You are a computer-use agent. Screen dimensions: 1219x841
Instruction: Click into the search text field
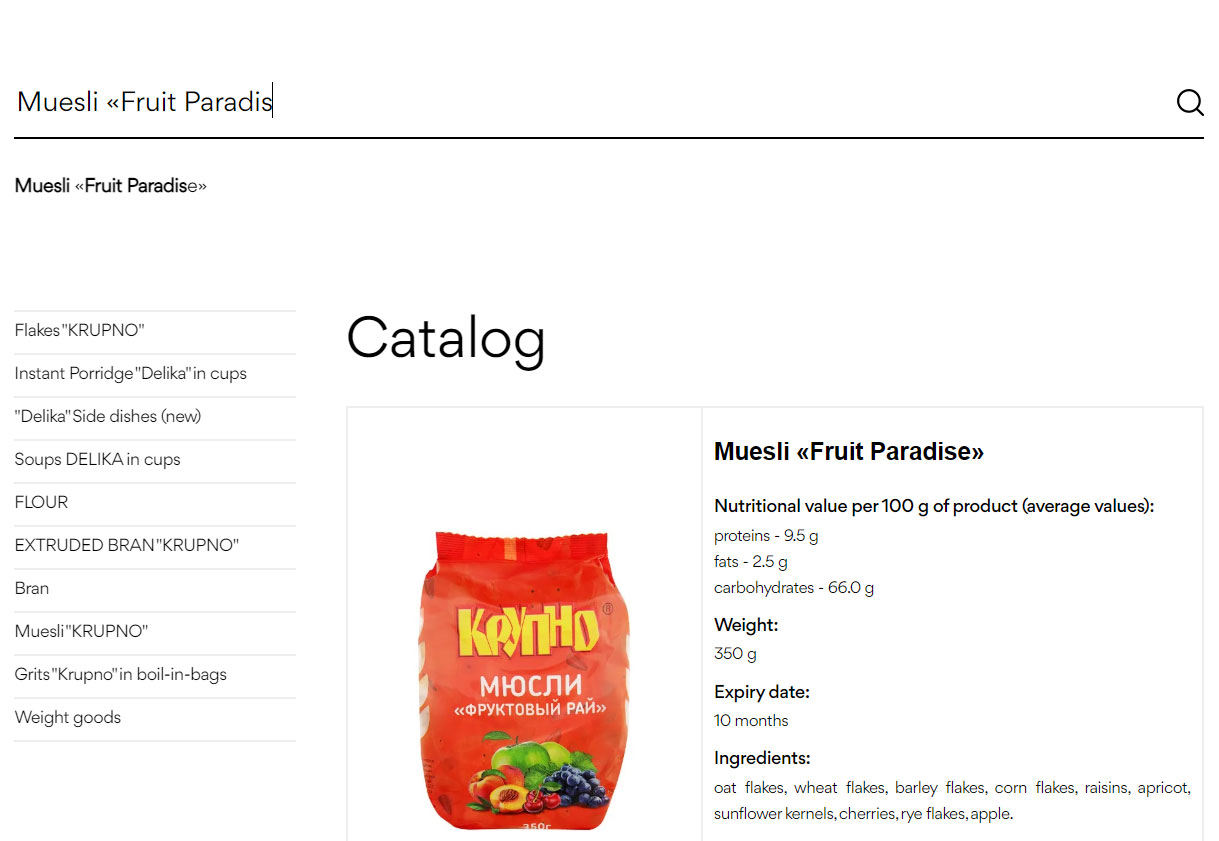(x=590, y=102)
